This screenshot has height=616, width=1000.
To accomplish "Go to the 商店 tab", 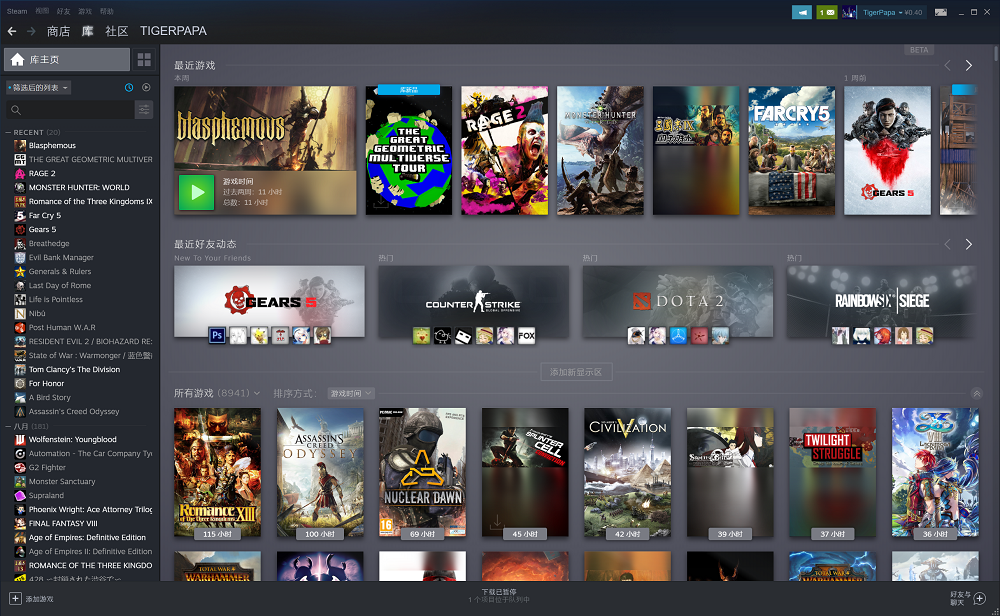I will pyautogui.click(x=59, y=31).
